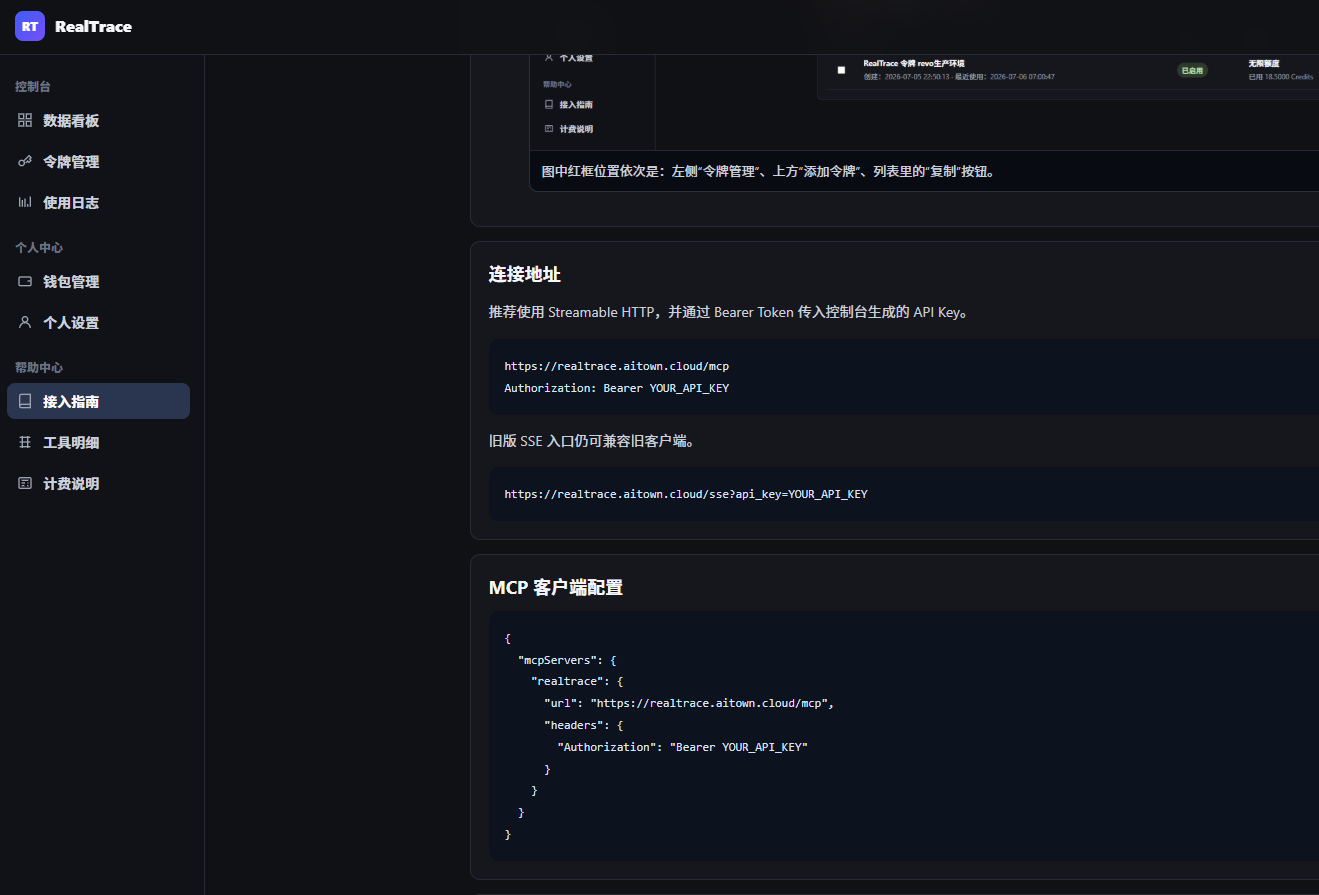Click the 旧版 SSE 入口 paragraph
This screenshot has height=895, width=1319.
pos(592,440)
